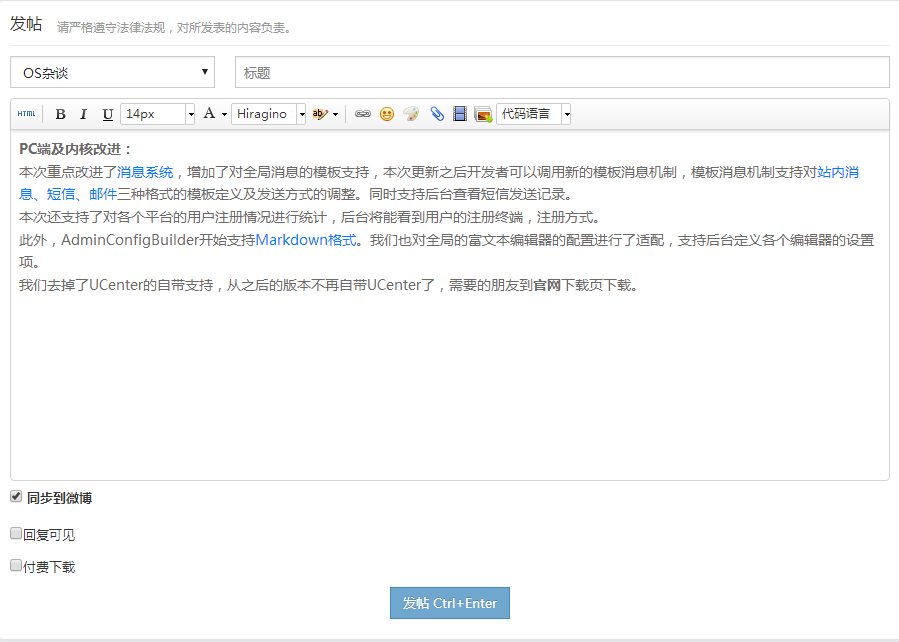Check the 回复可见 checkbox

[16, 534]
